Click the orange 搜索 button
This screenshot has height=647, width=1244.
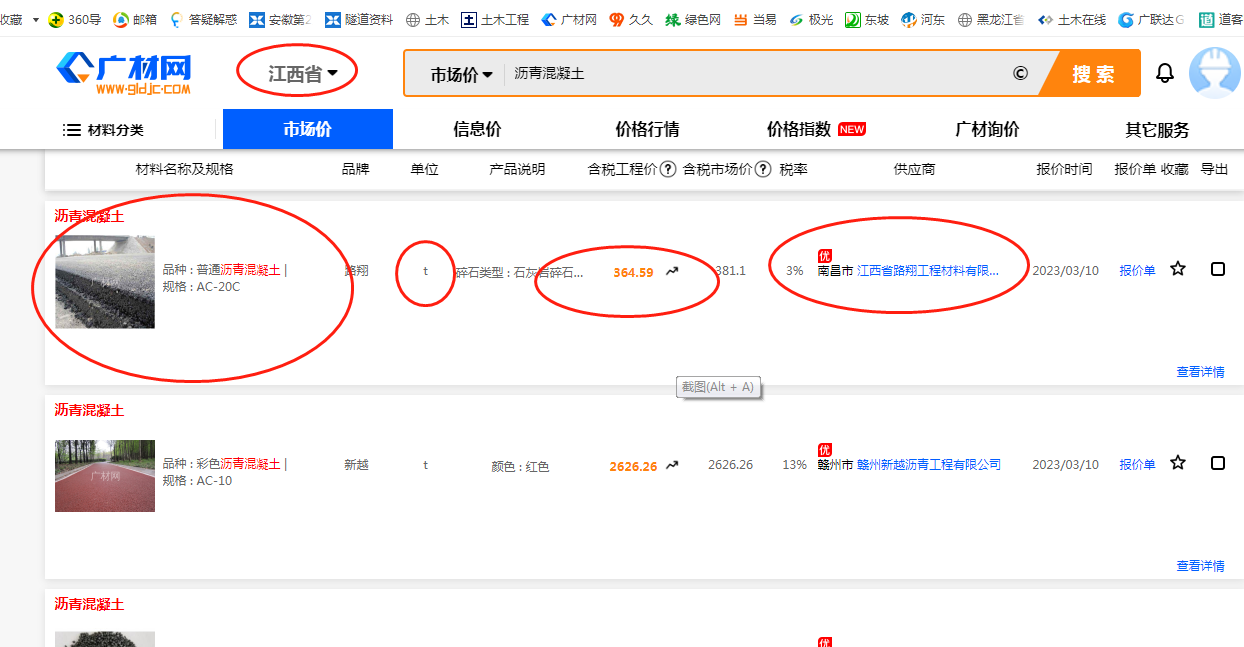click(1093, 74)
